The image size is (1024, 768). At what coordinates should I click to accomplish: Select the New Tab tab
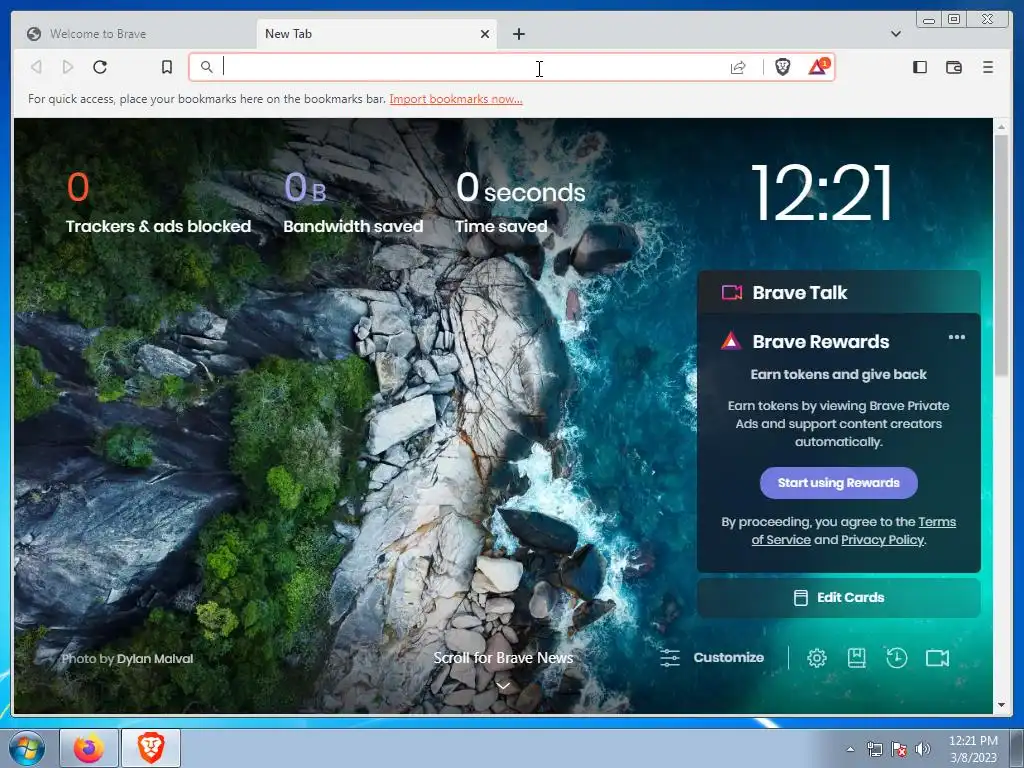(376, 34)
